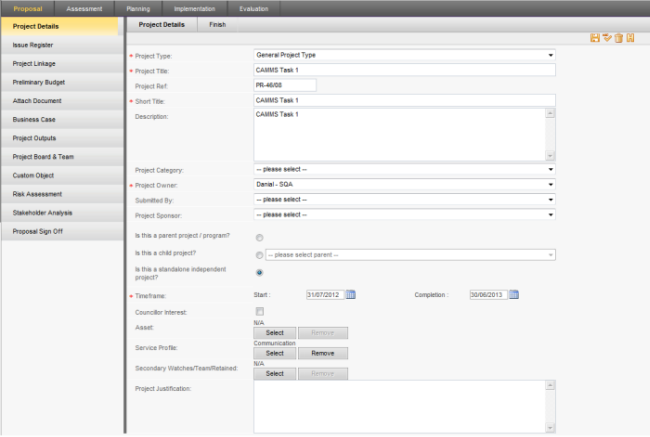Select the parent project / program radio button
The width and height of the screenshot is (650, 437).
(x=260, y=237)
